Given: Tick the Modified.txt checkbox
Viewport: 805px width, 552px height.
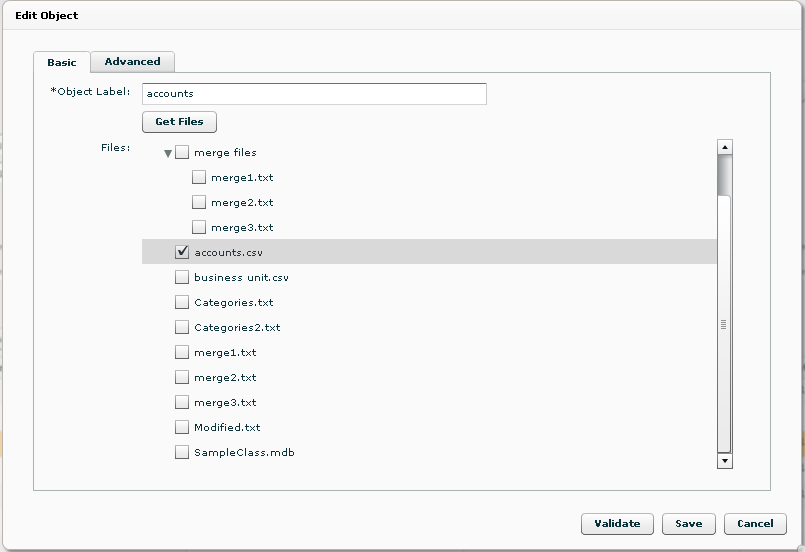Looking at the screenshot, I should [182, 427].
